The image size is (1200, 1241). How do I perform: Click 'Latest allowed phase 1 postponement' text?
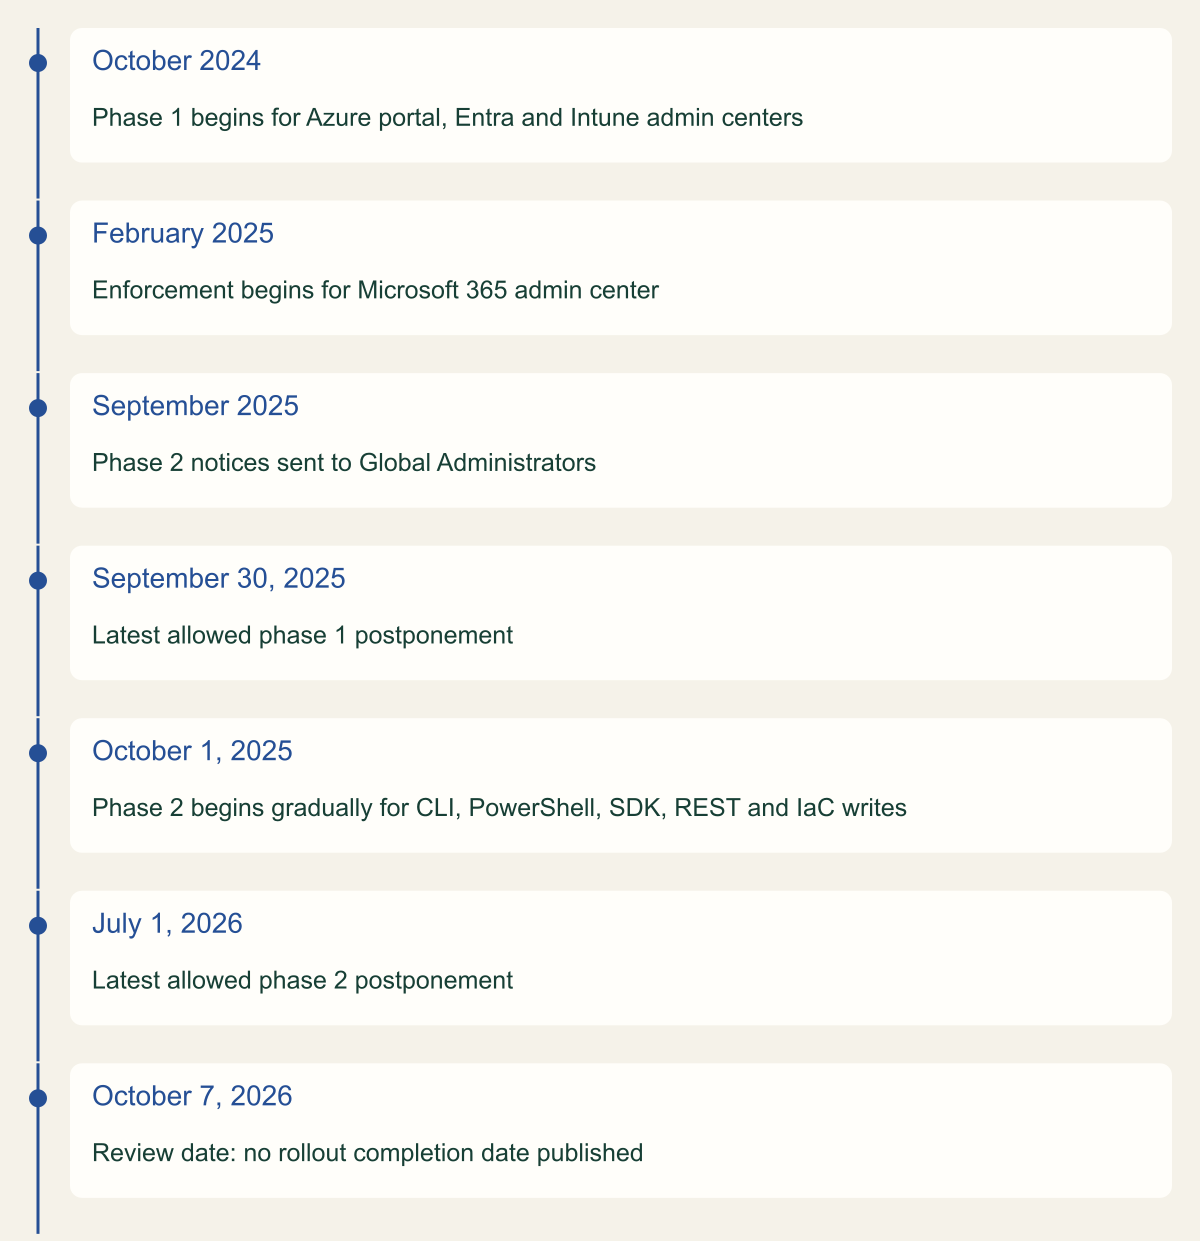(x=302, y=636)
